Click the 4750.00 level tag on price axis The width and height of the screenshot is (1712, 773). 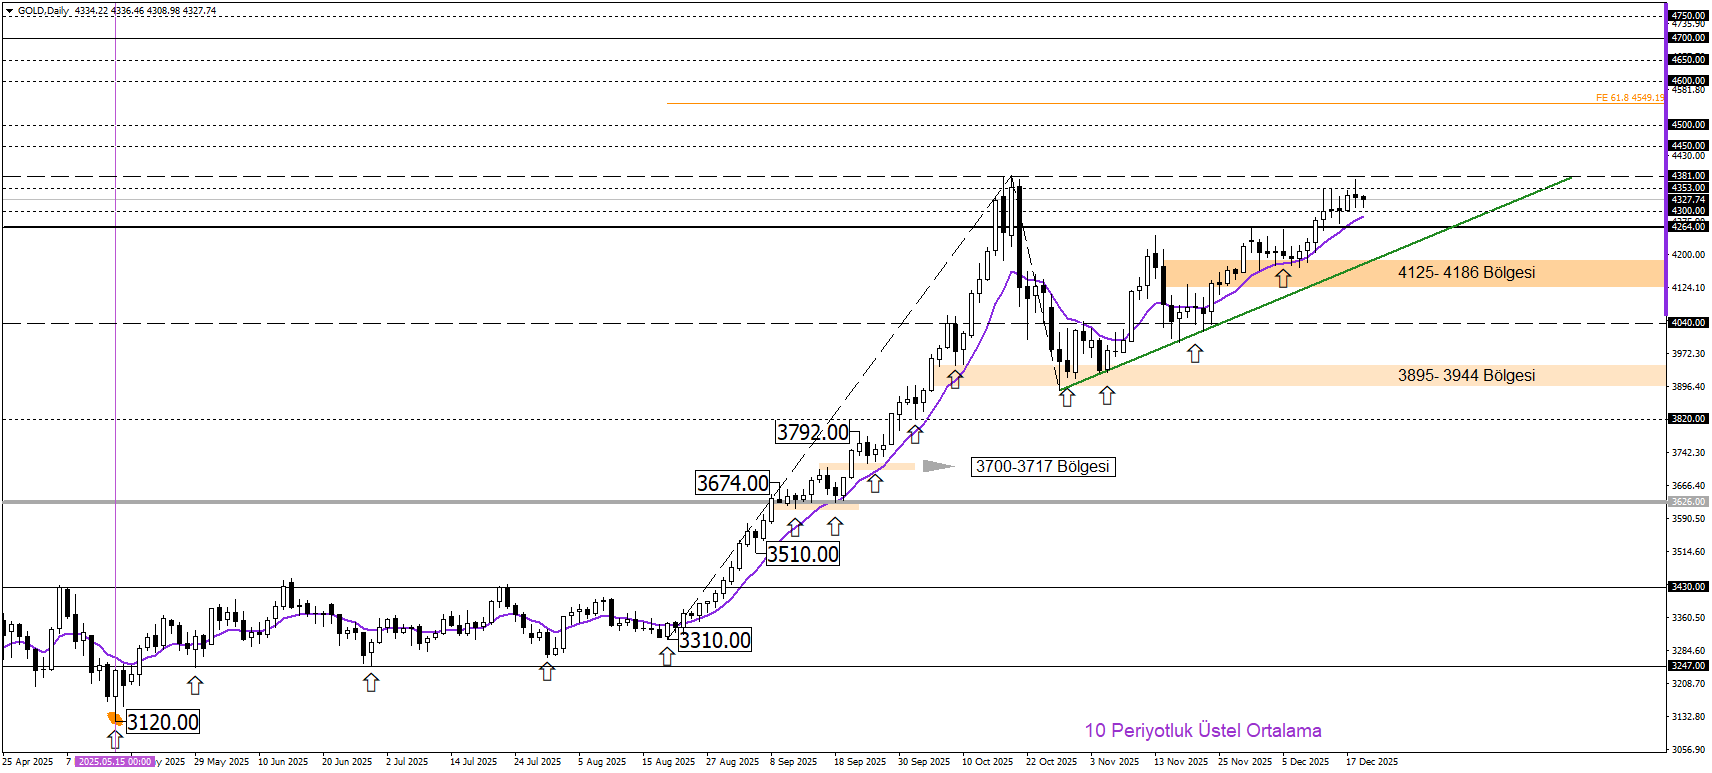pos(1688,16)
